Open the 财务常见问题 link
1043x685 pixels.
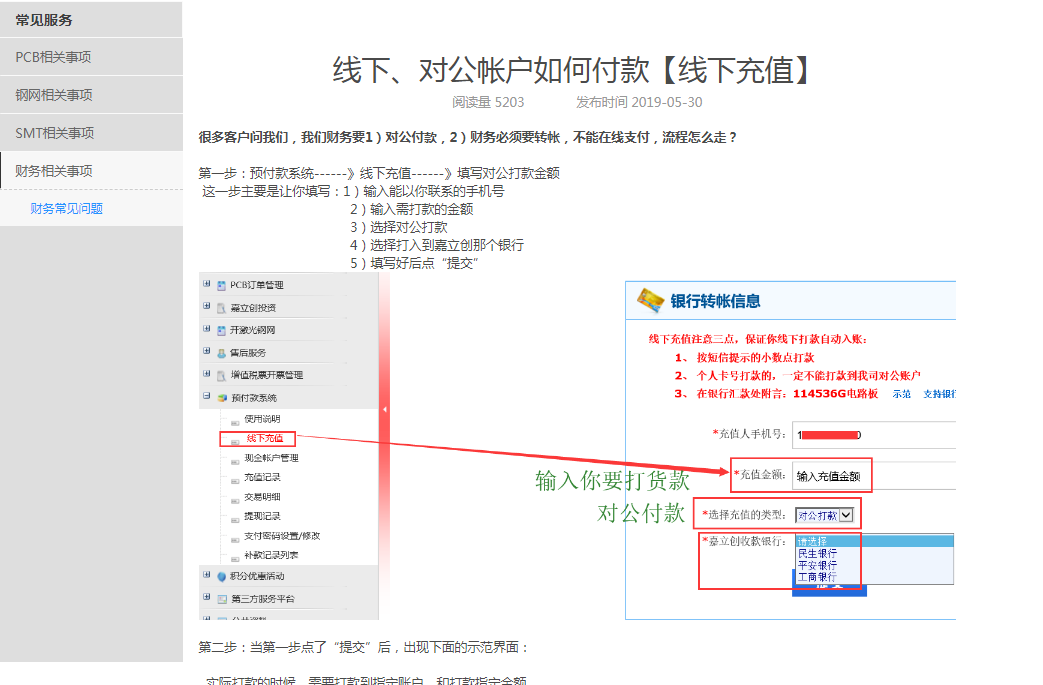click(66, 208)
